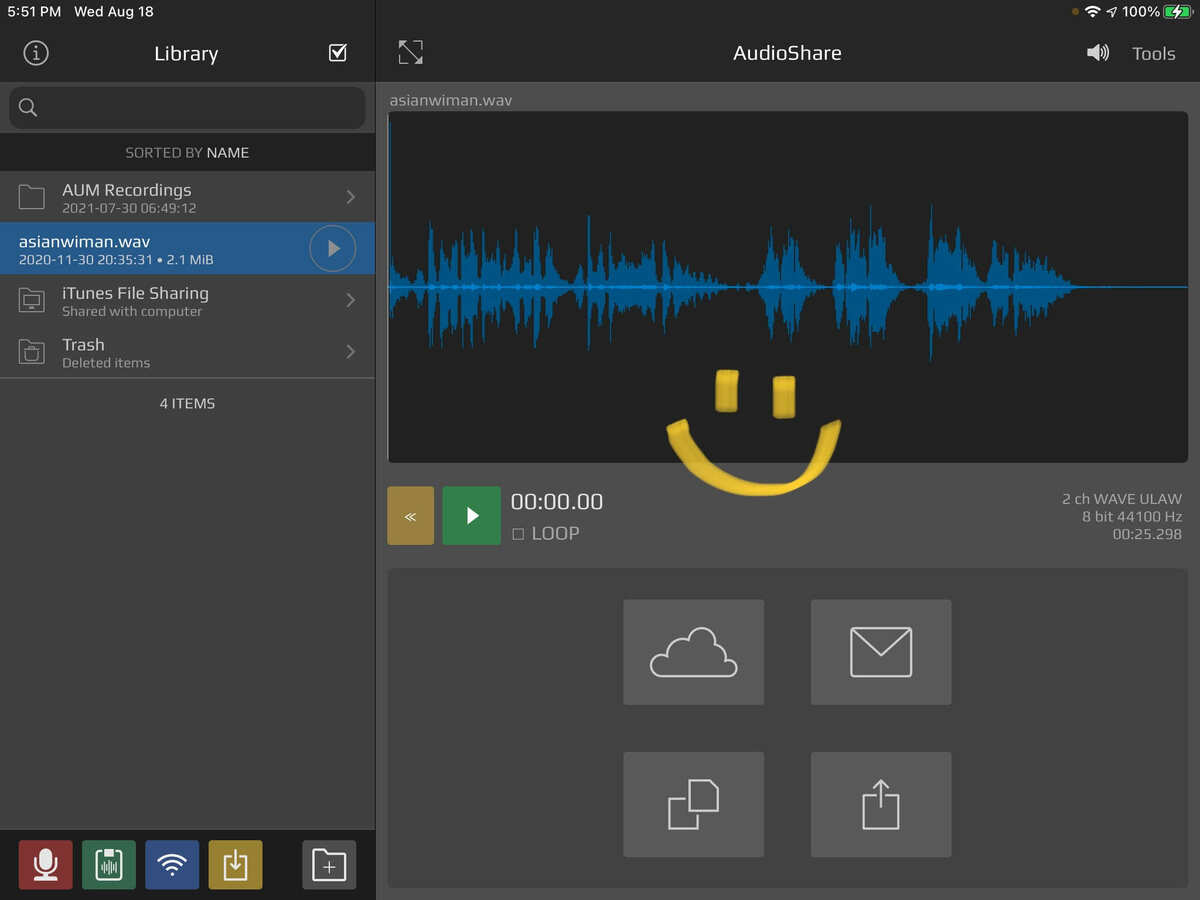Open the Tools menu
The image size is (1200, 900).
(x=1153, y=54)
